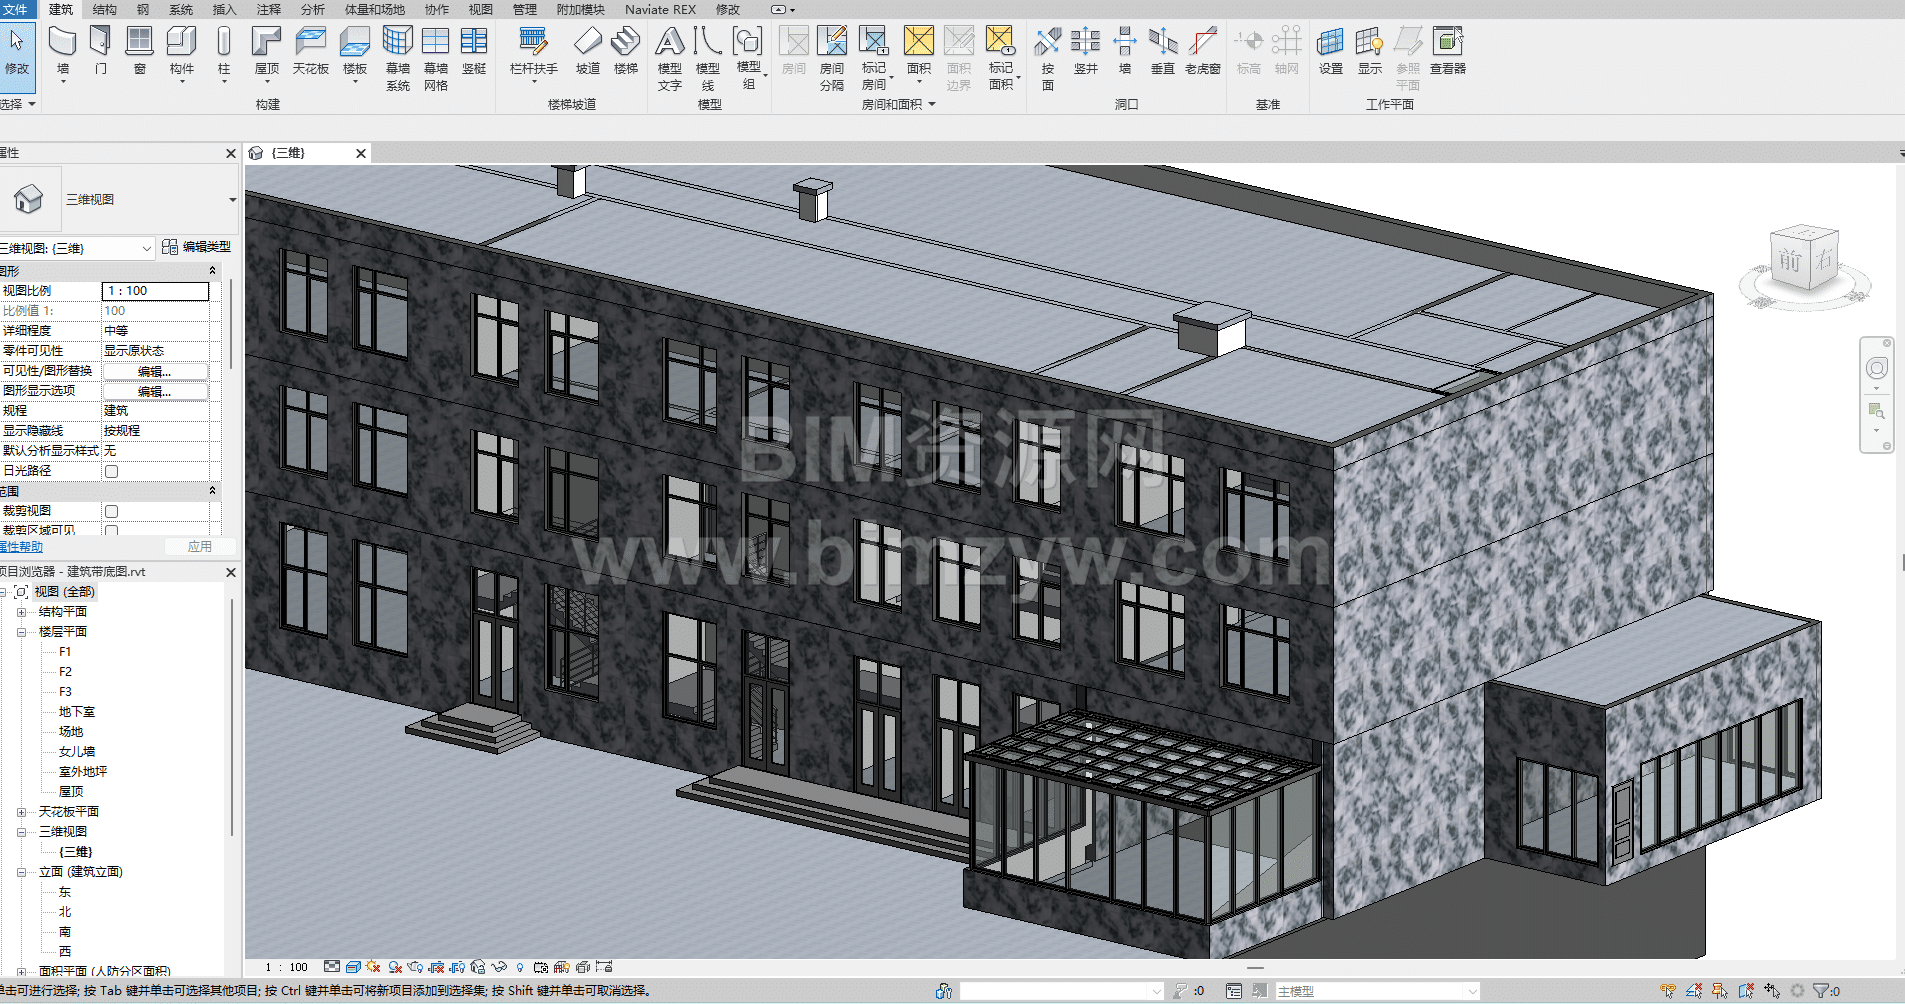Viewport: 1905px width, 1004px height.
Task: Click the ViewCube 前 face
Action: coord(1790,261)
